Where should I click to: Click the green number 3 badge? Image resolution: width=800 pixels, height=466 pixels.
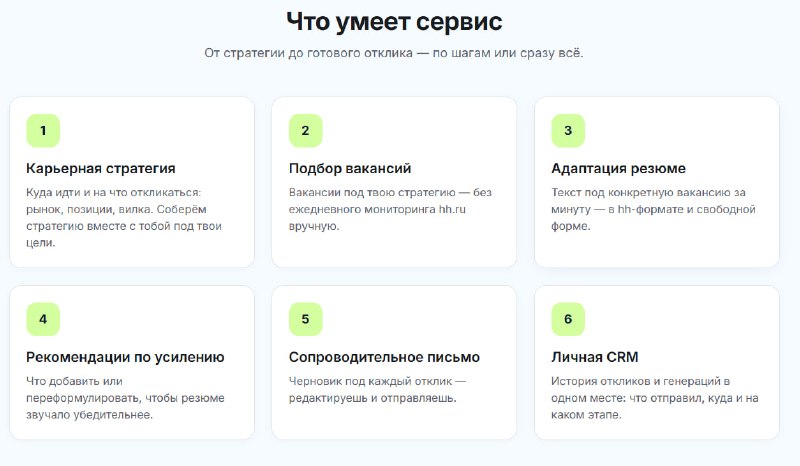[568, 131]
